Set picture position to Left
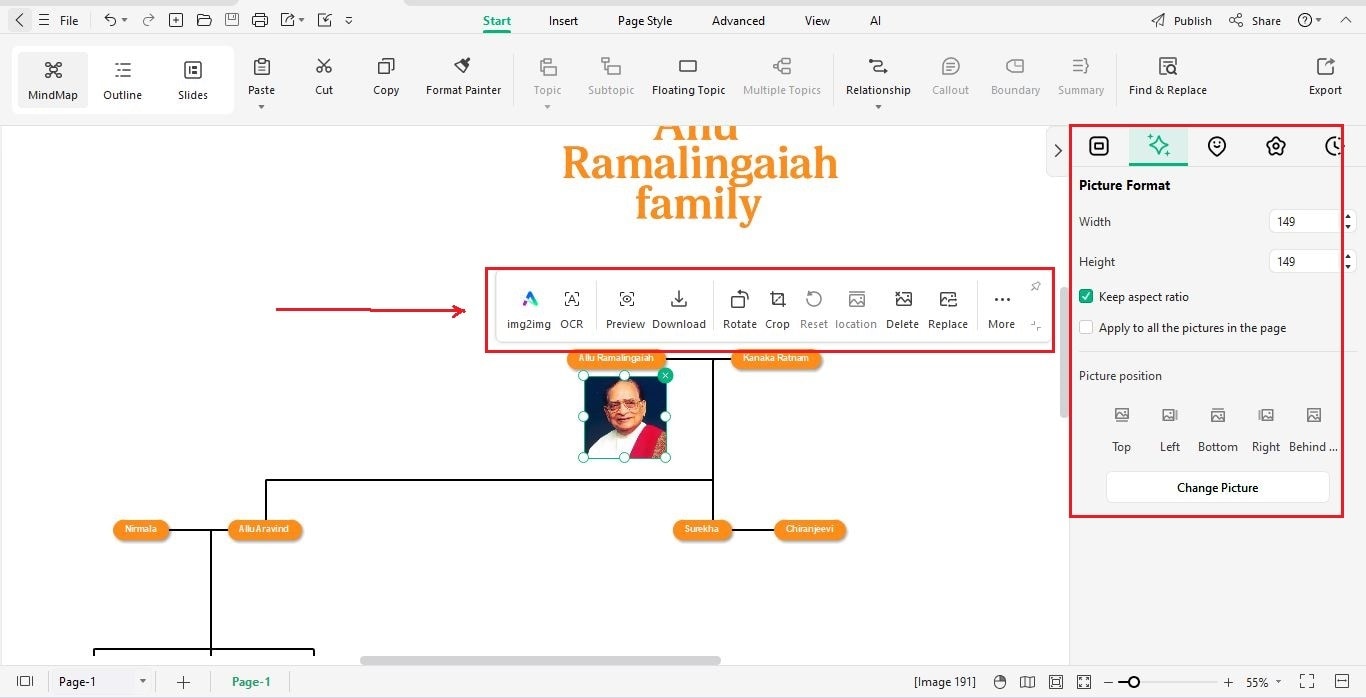This screenshot has height=698, width=1366. (1170, 428)
